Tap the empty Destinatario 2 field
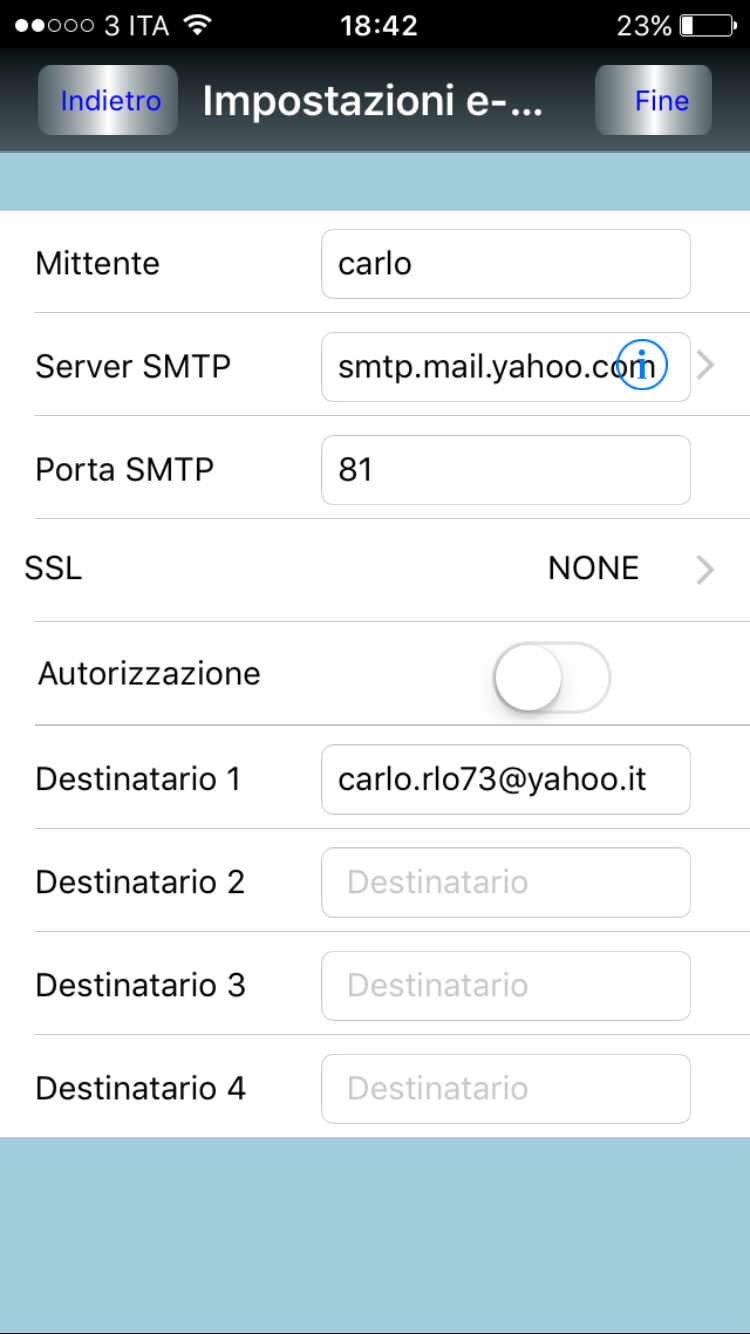This screenshot has width=750, height=1334. point(505,882)
